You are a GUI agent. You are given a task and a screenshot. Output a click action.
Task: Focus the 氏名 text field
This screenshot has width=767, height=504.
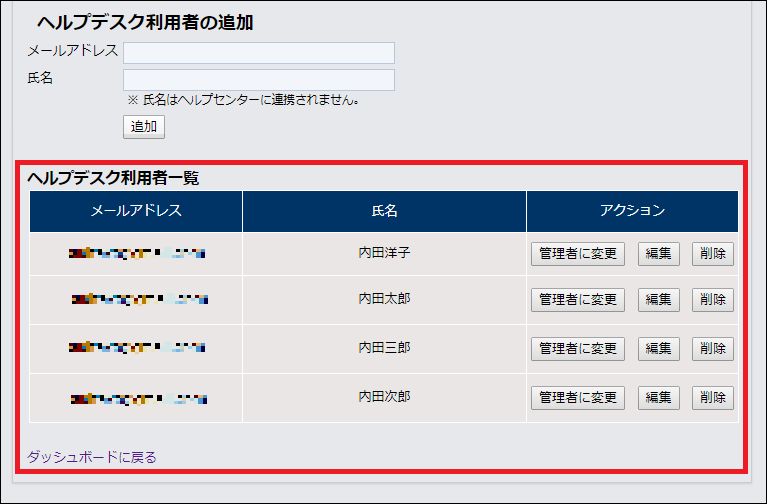click(258, 80)
